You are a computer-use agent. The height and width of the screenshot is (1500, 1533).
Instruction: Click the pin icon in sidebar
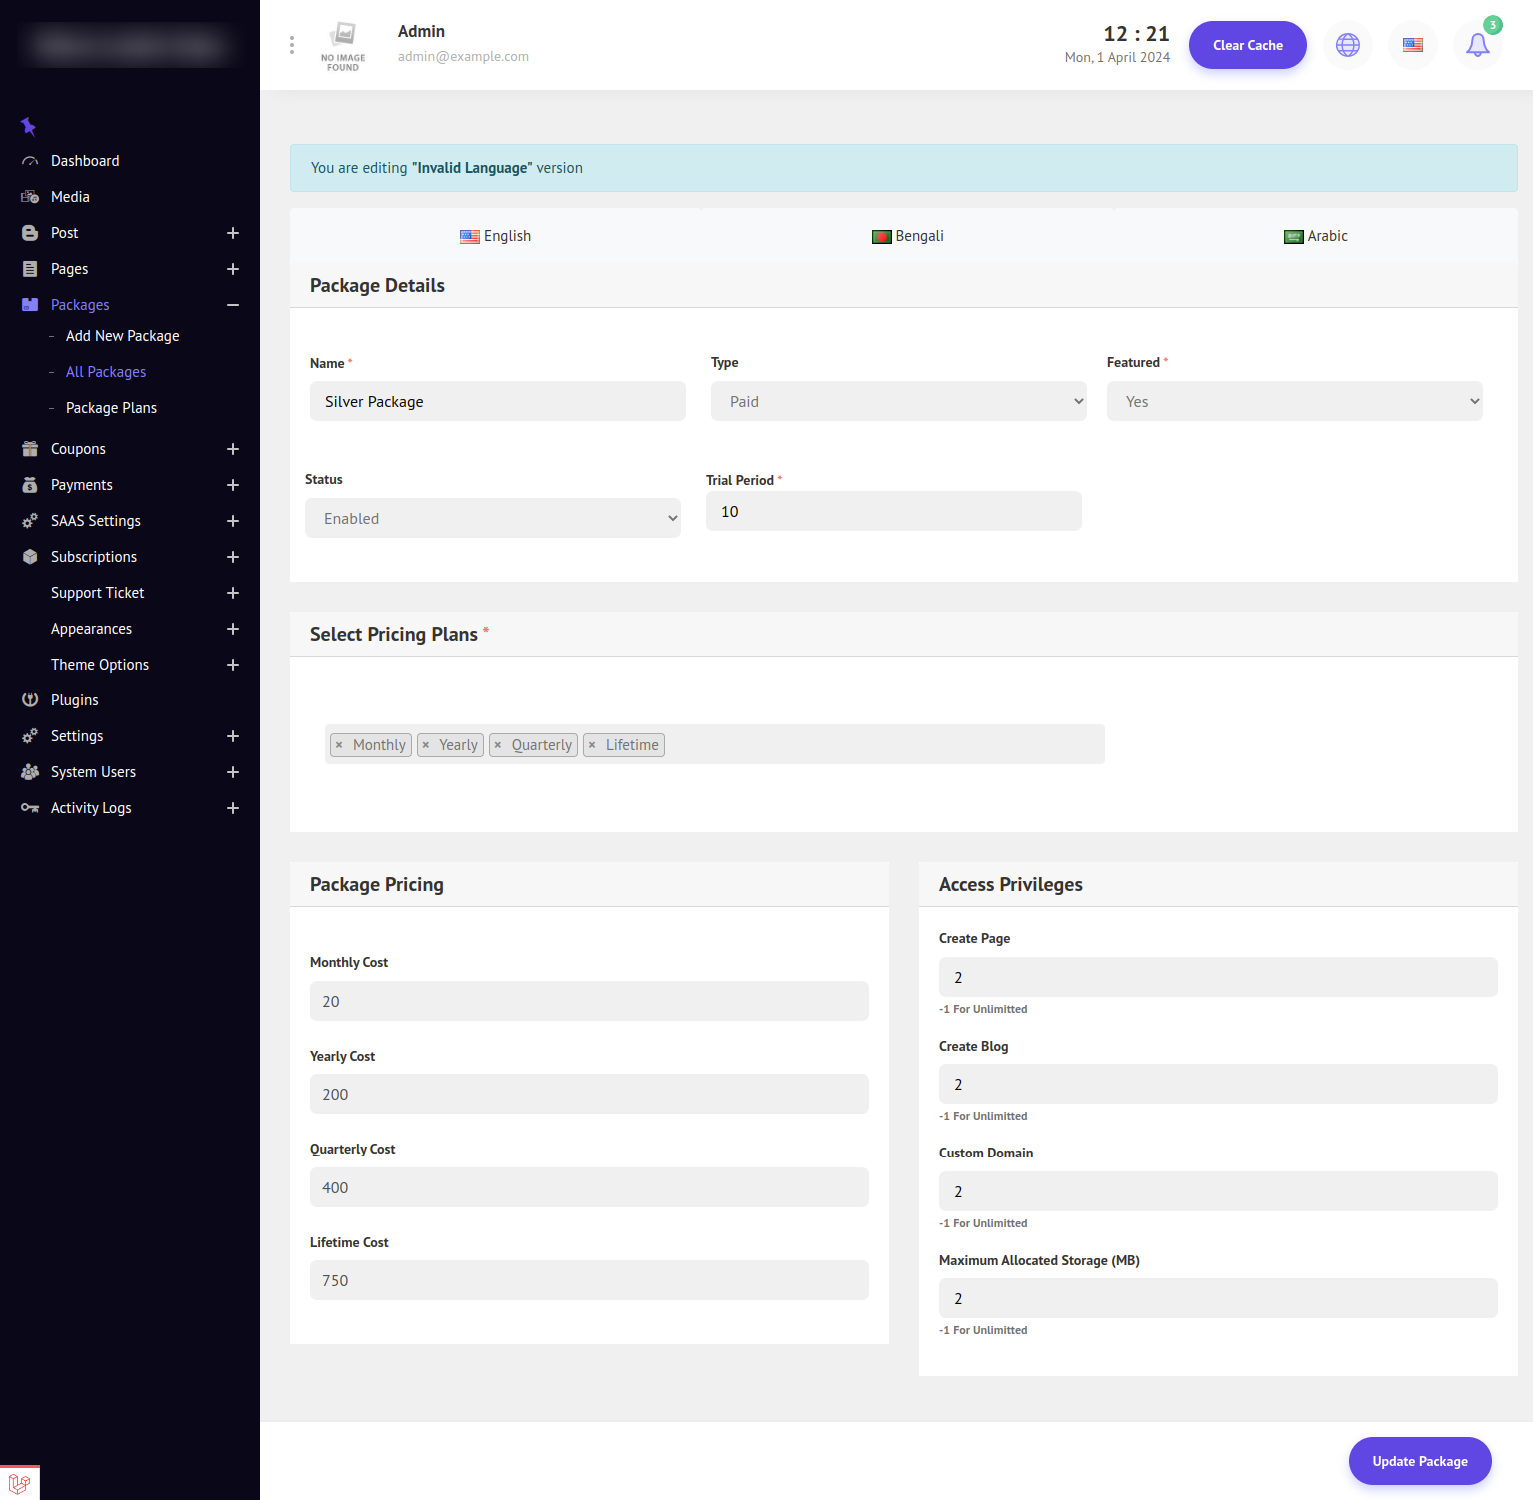(29, 126)
